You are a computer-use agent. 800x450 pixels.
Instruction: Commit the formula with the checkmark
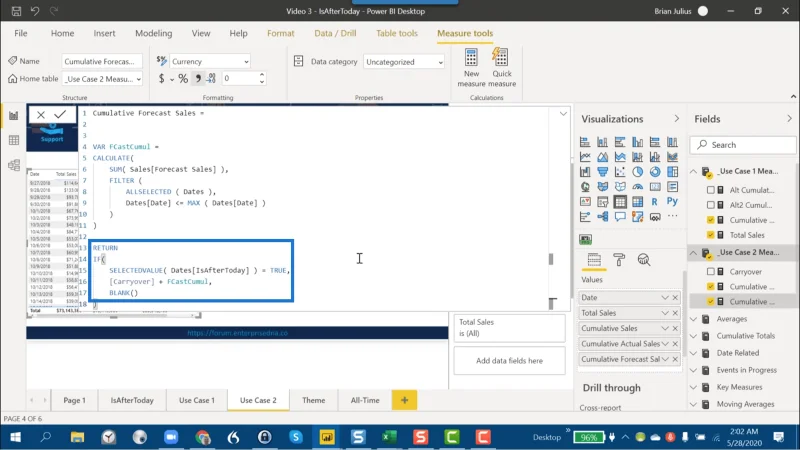click(x=60, y=114)
